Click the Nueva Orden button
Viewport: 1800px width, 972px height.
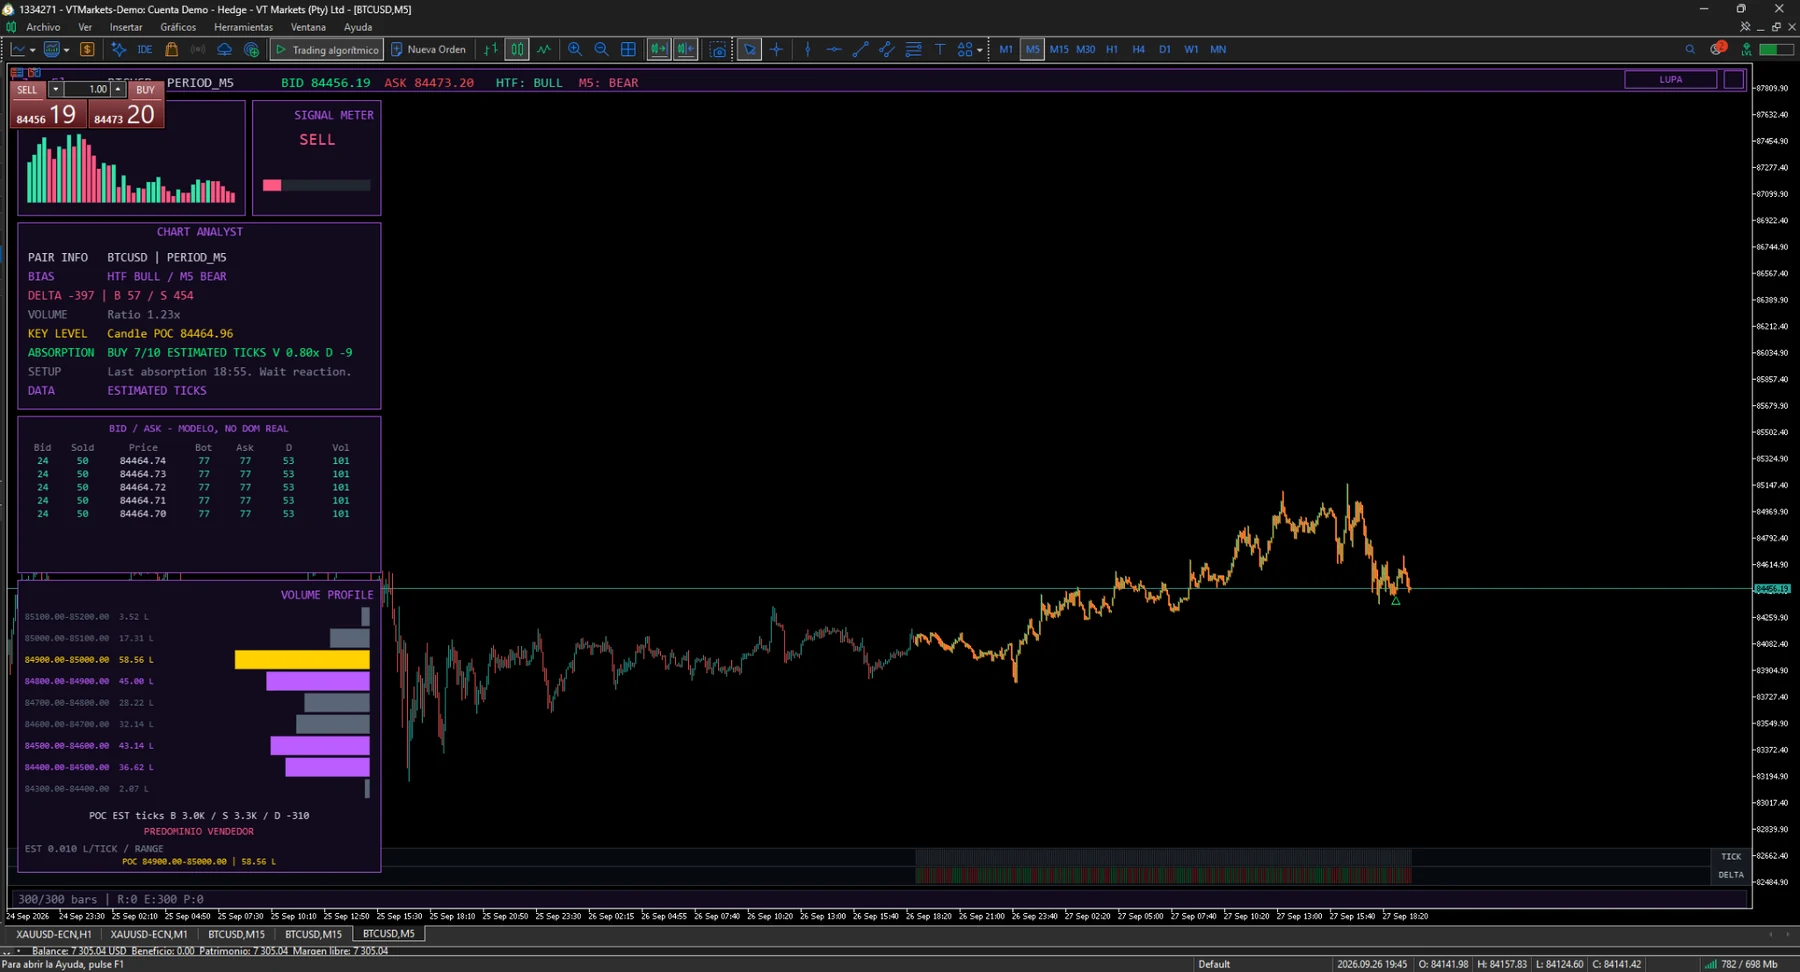[x=428, y=49]
